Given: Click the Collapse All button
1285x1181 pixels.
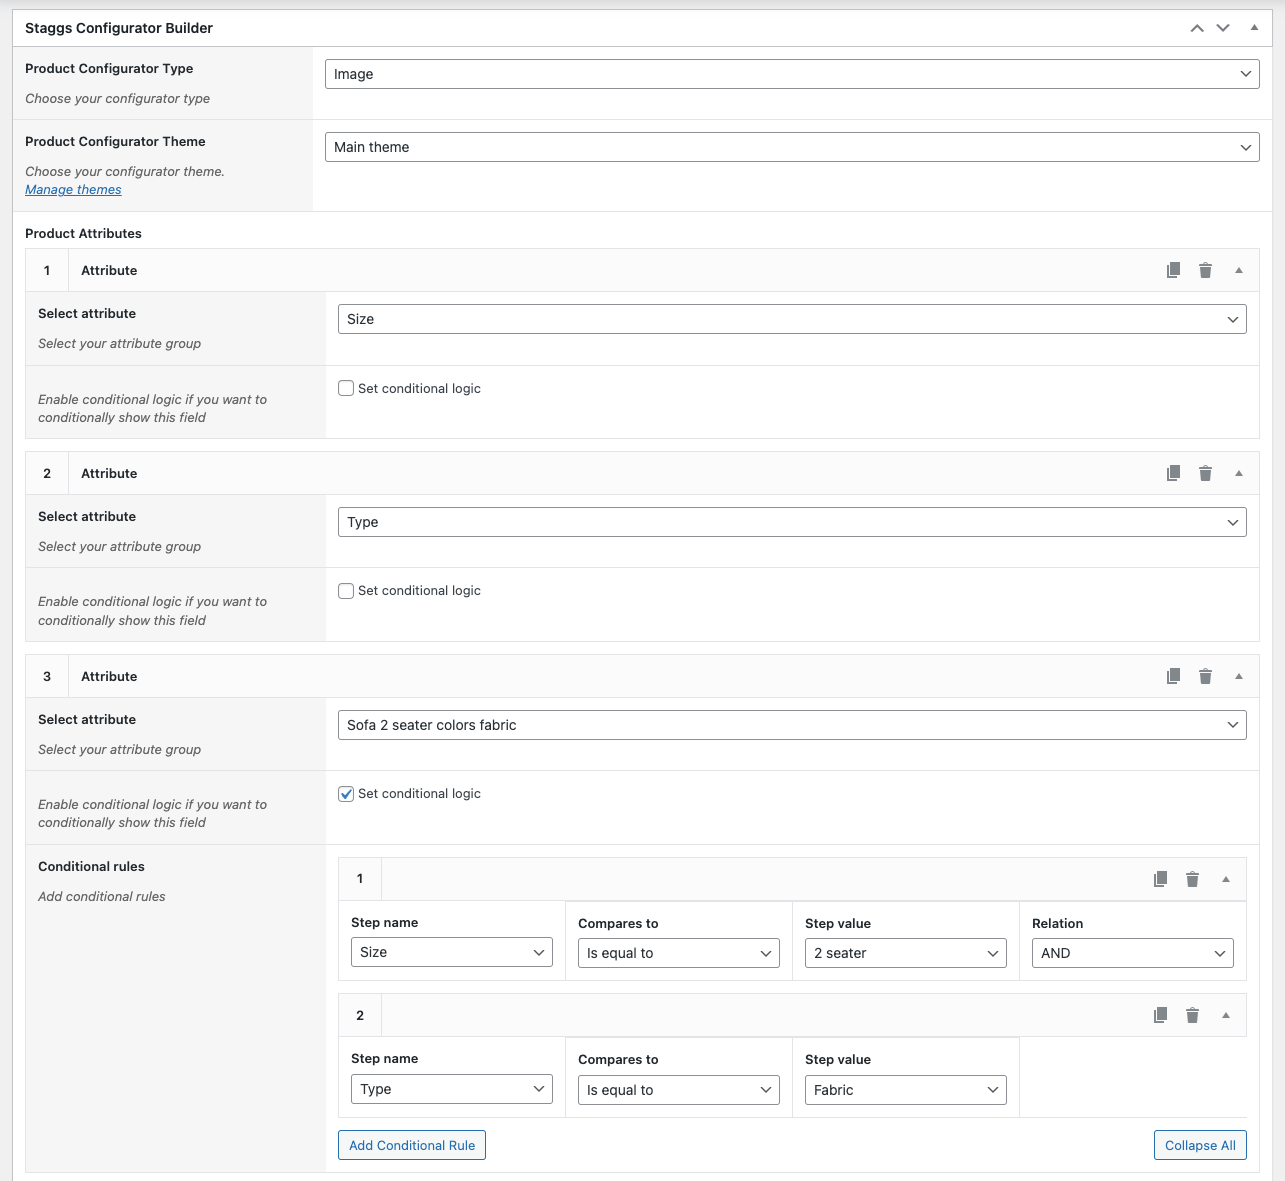Looking at the screenshot, I should click(x=1200, y=1144).
